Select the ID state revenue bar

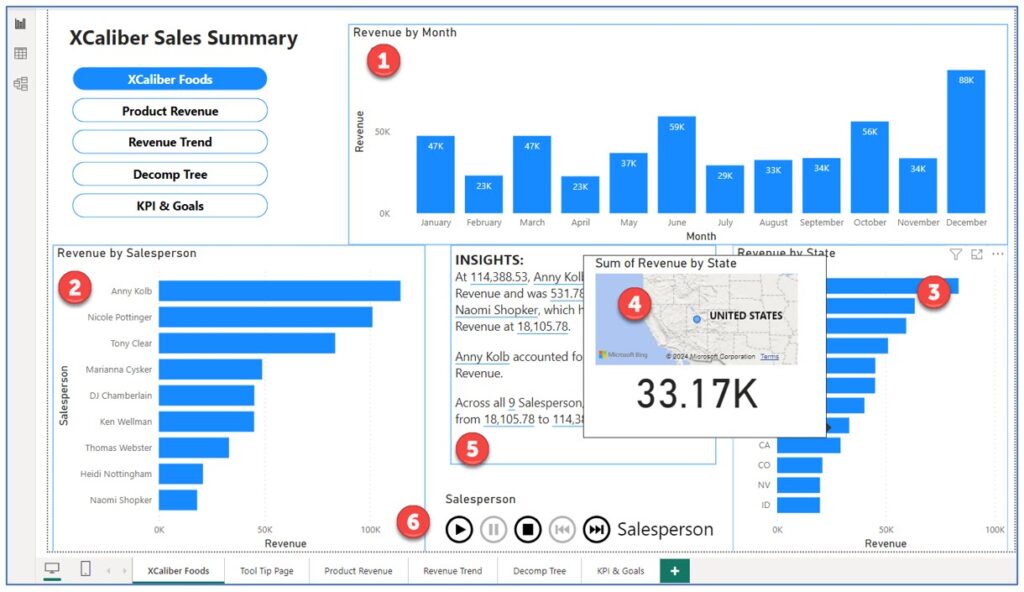tap(798, 505)
